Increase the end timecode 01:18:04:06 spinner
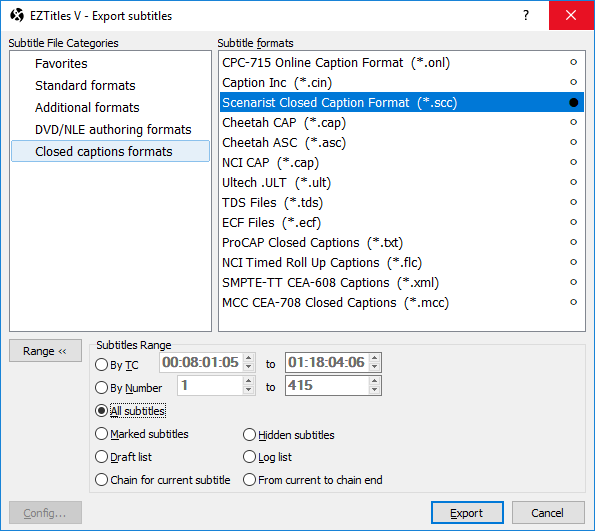The height and width of the screenshot is (531, 595). [375, 358]
